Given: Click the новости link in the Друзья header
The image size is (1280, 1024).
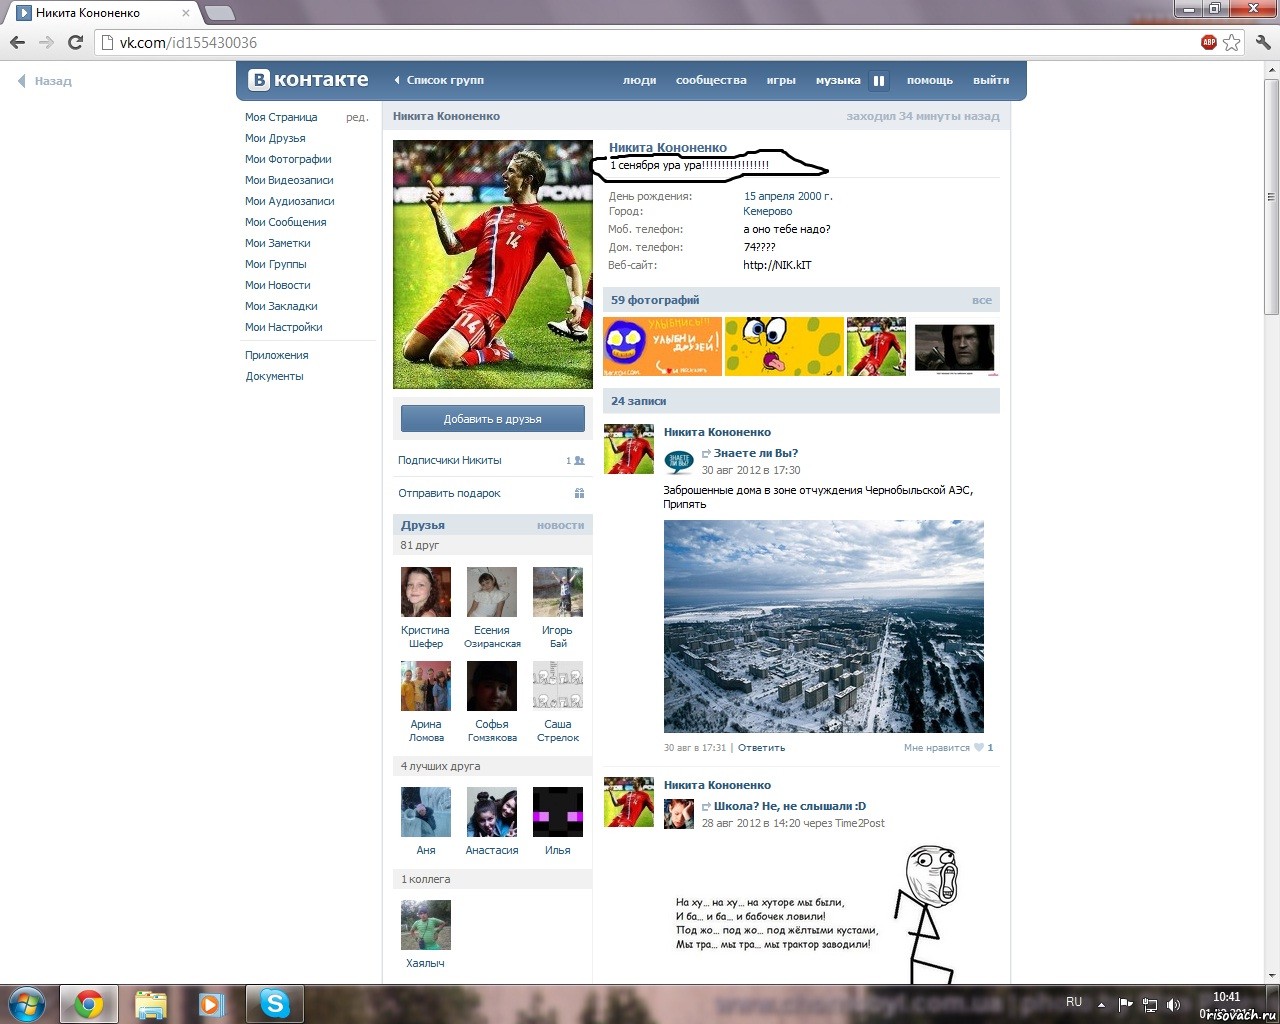Looking at the screenshot, I should [x=560, y=525].
